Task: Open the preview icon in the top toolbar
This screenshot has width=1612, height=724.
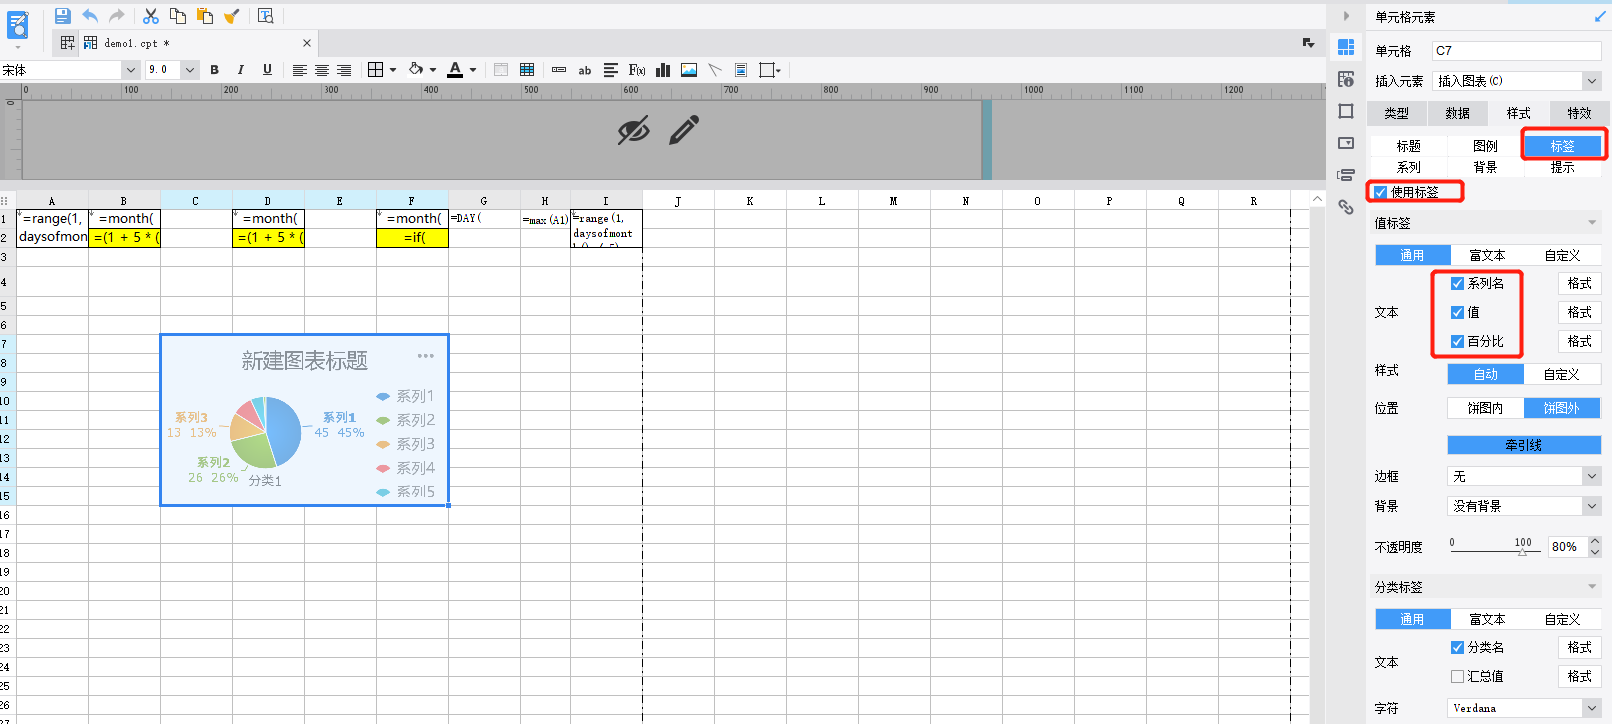Action: (266, 16)
